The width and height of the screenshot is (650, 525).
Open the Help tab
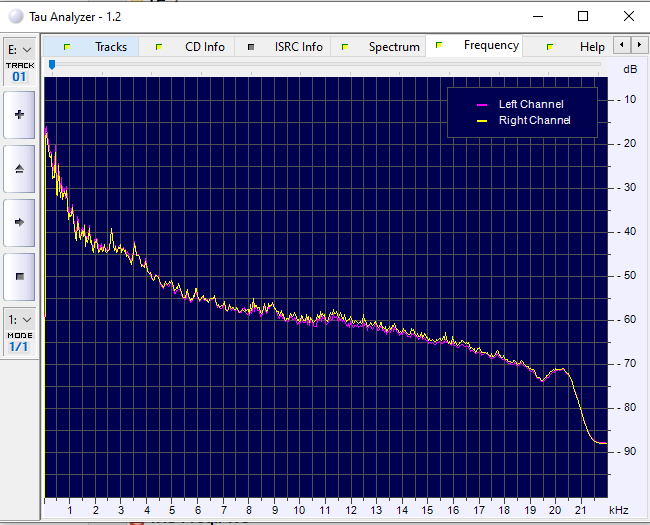click(x=569, y=47)
